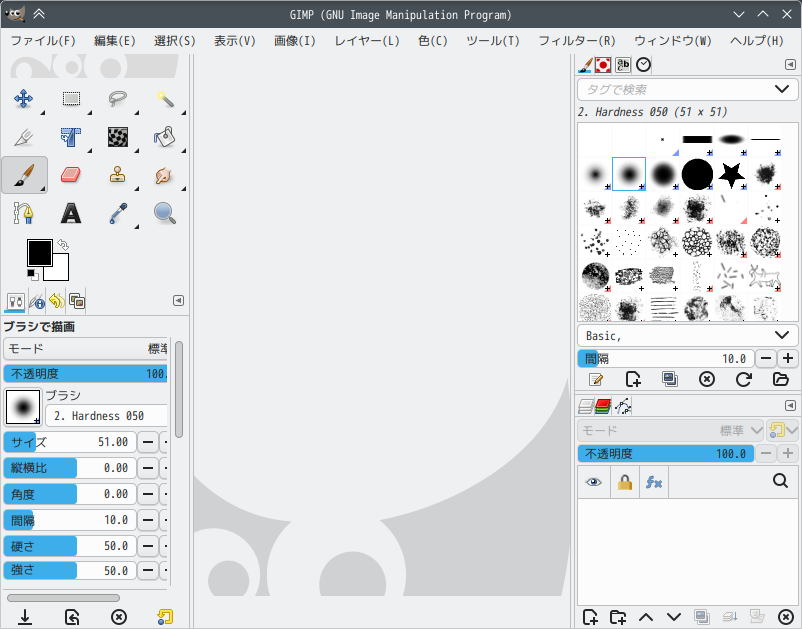The width and height of the screenshot is (802, 629).
Task: Select the Move tool in toolbox
Action: pos(24,98)
